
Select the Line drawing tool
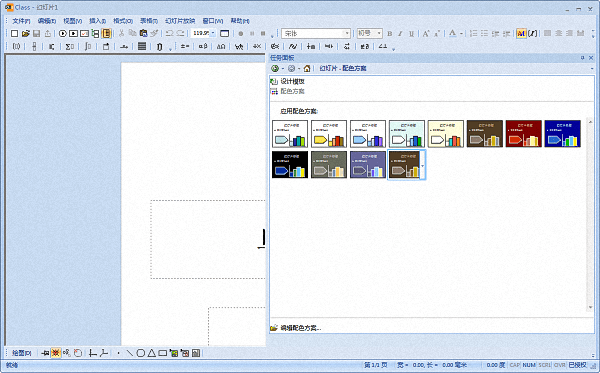(130, 353)
